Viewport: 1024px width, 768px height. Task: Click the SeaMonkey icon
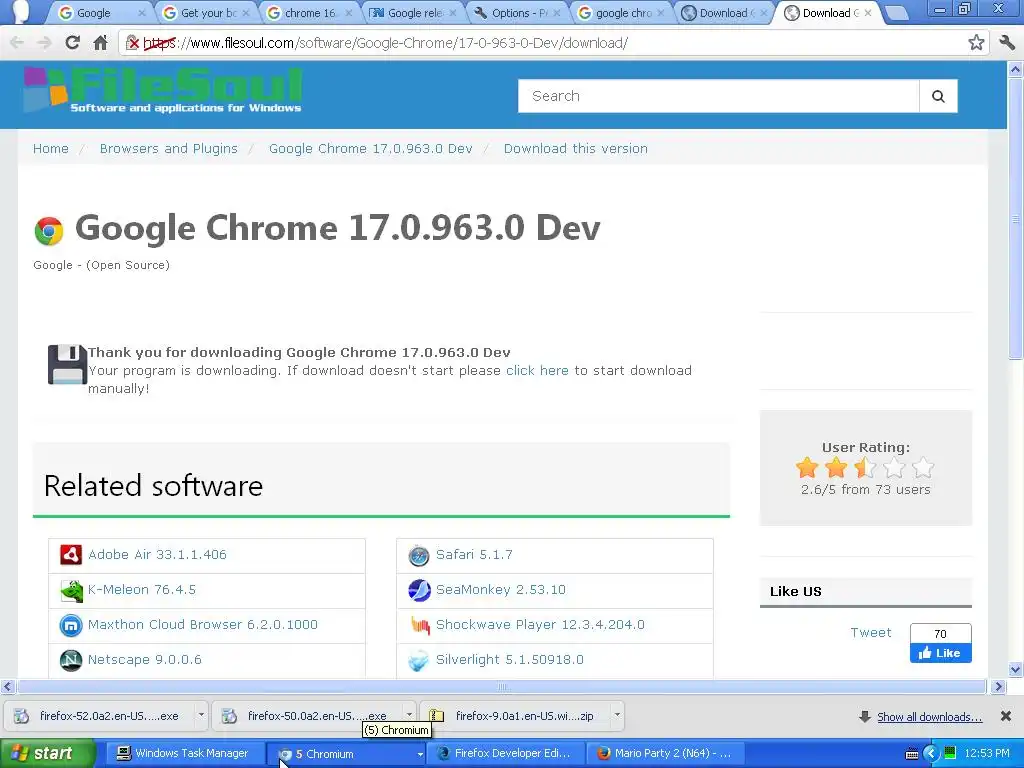419,590
